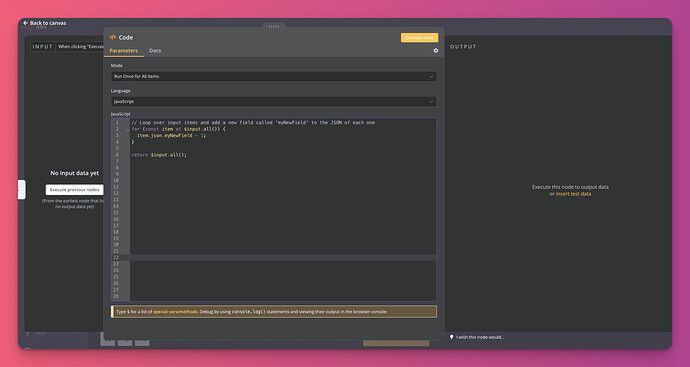This screenshot has height=367, width=690.
Task: Click the item.json.myNewField assignment line
Action: (x=172, y=136)
